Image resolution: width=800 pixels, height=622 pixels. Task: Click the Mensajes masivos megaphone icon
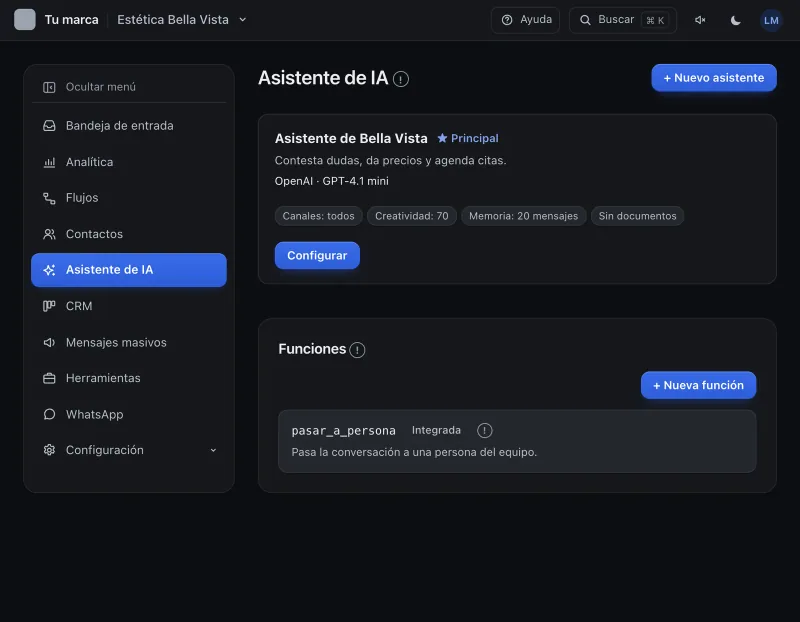49,342
